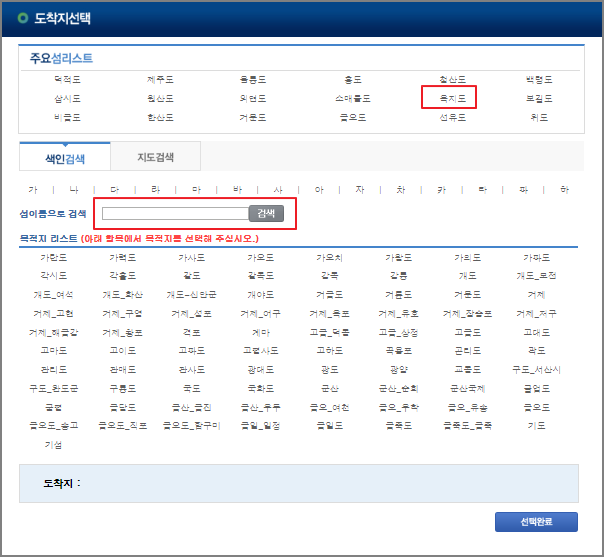Select 위도 in the main island list
The width and height of the screenshot is (604, 557).
point(539,117)
